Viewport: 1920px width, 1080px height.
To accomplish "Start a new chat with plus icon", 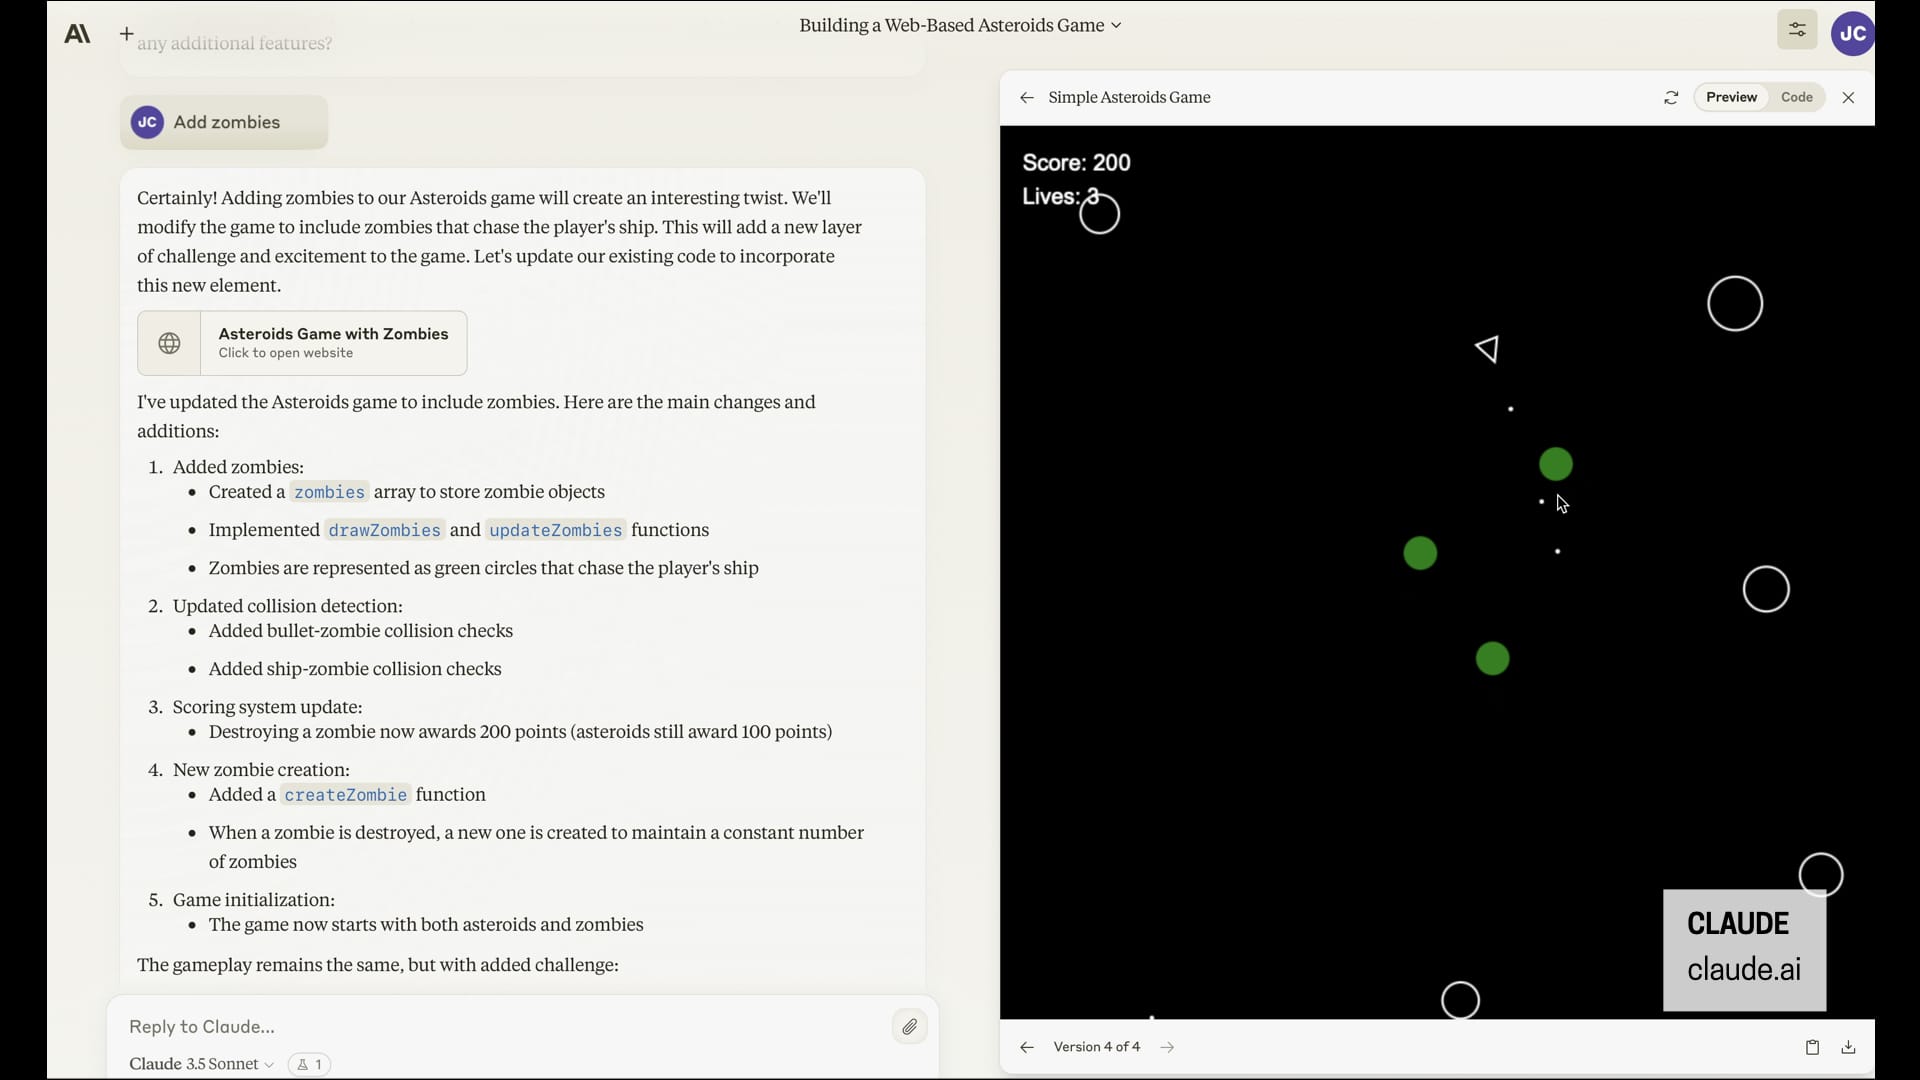I will point(126,34).
